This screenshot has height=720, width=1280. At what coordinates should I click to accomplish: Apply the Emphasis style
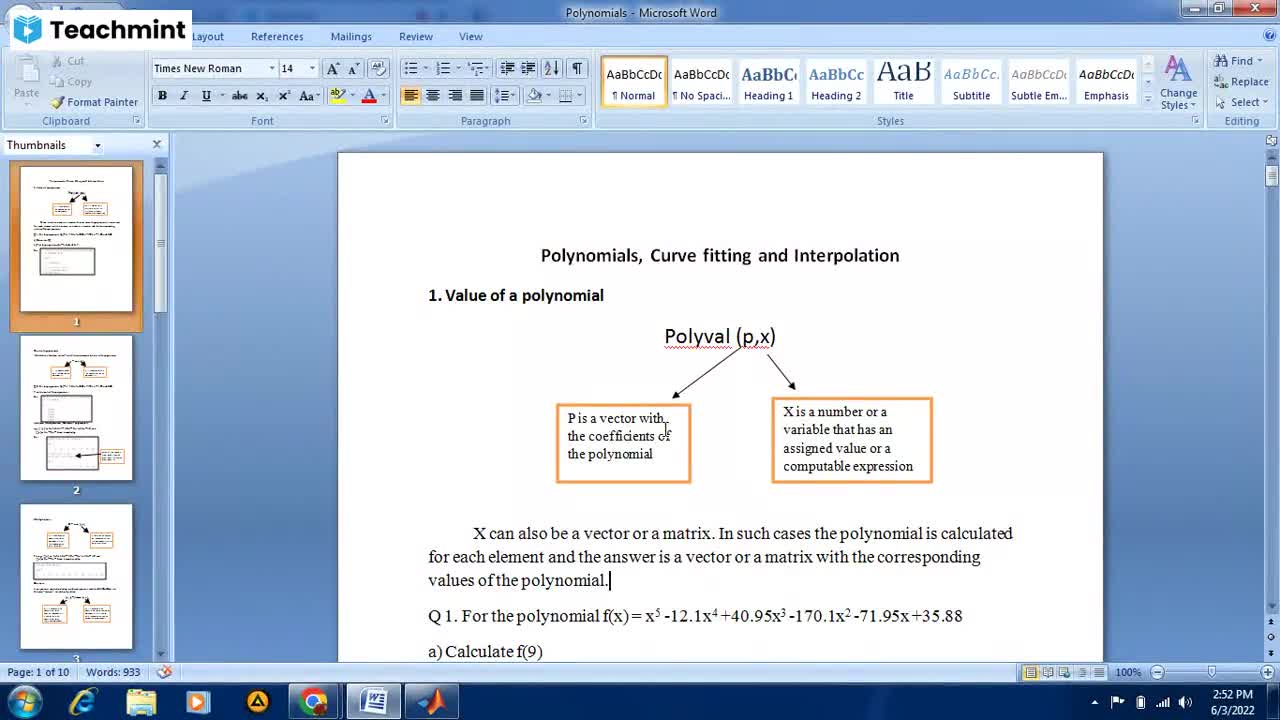click(x=1106, y=81)
